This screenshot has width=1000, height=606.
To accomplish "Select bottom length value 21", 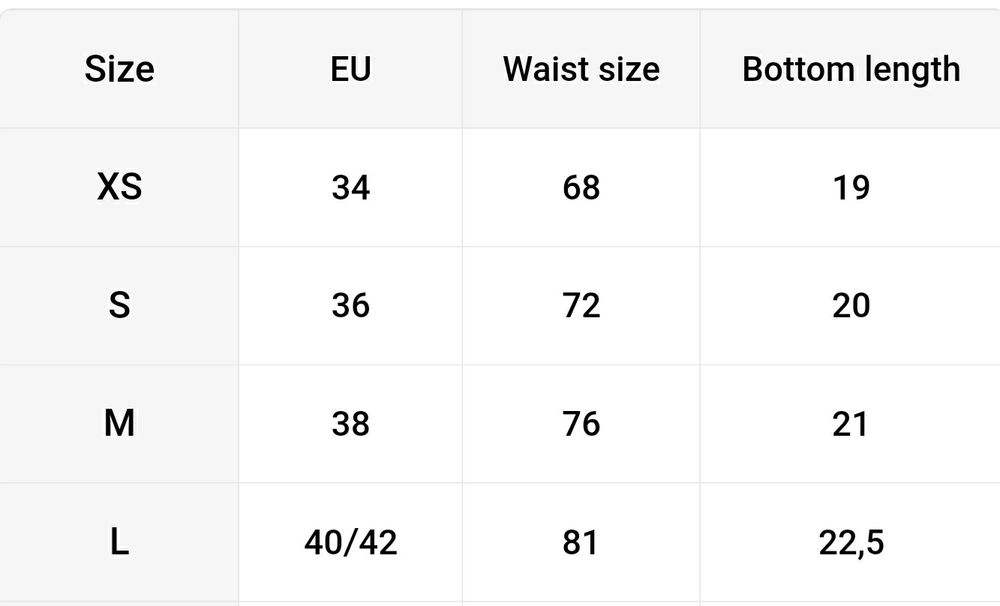I will (x=851, y=424).
